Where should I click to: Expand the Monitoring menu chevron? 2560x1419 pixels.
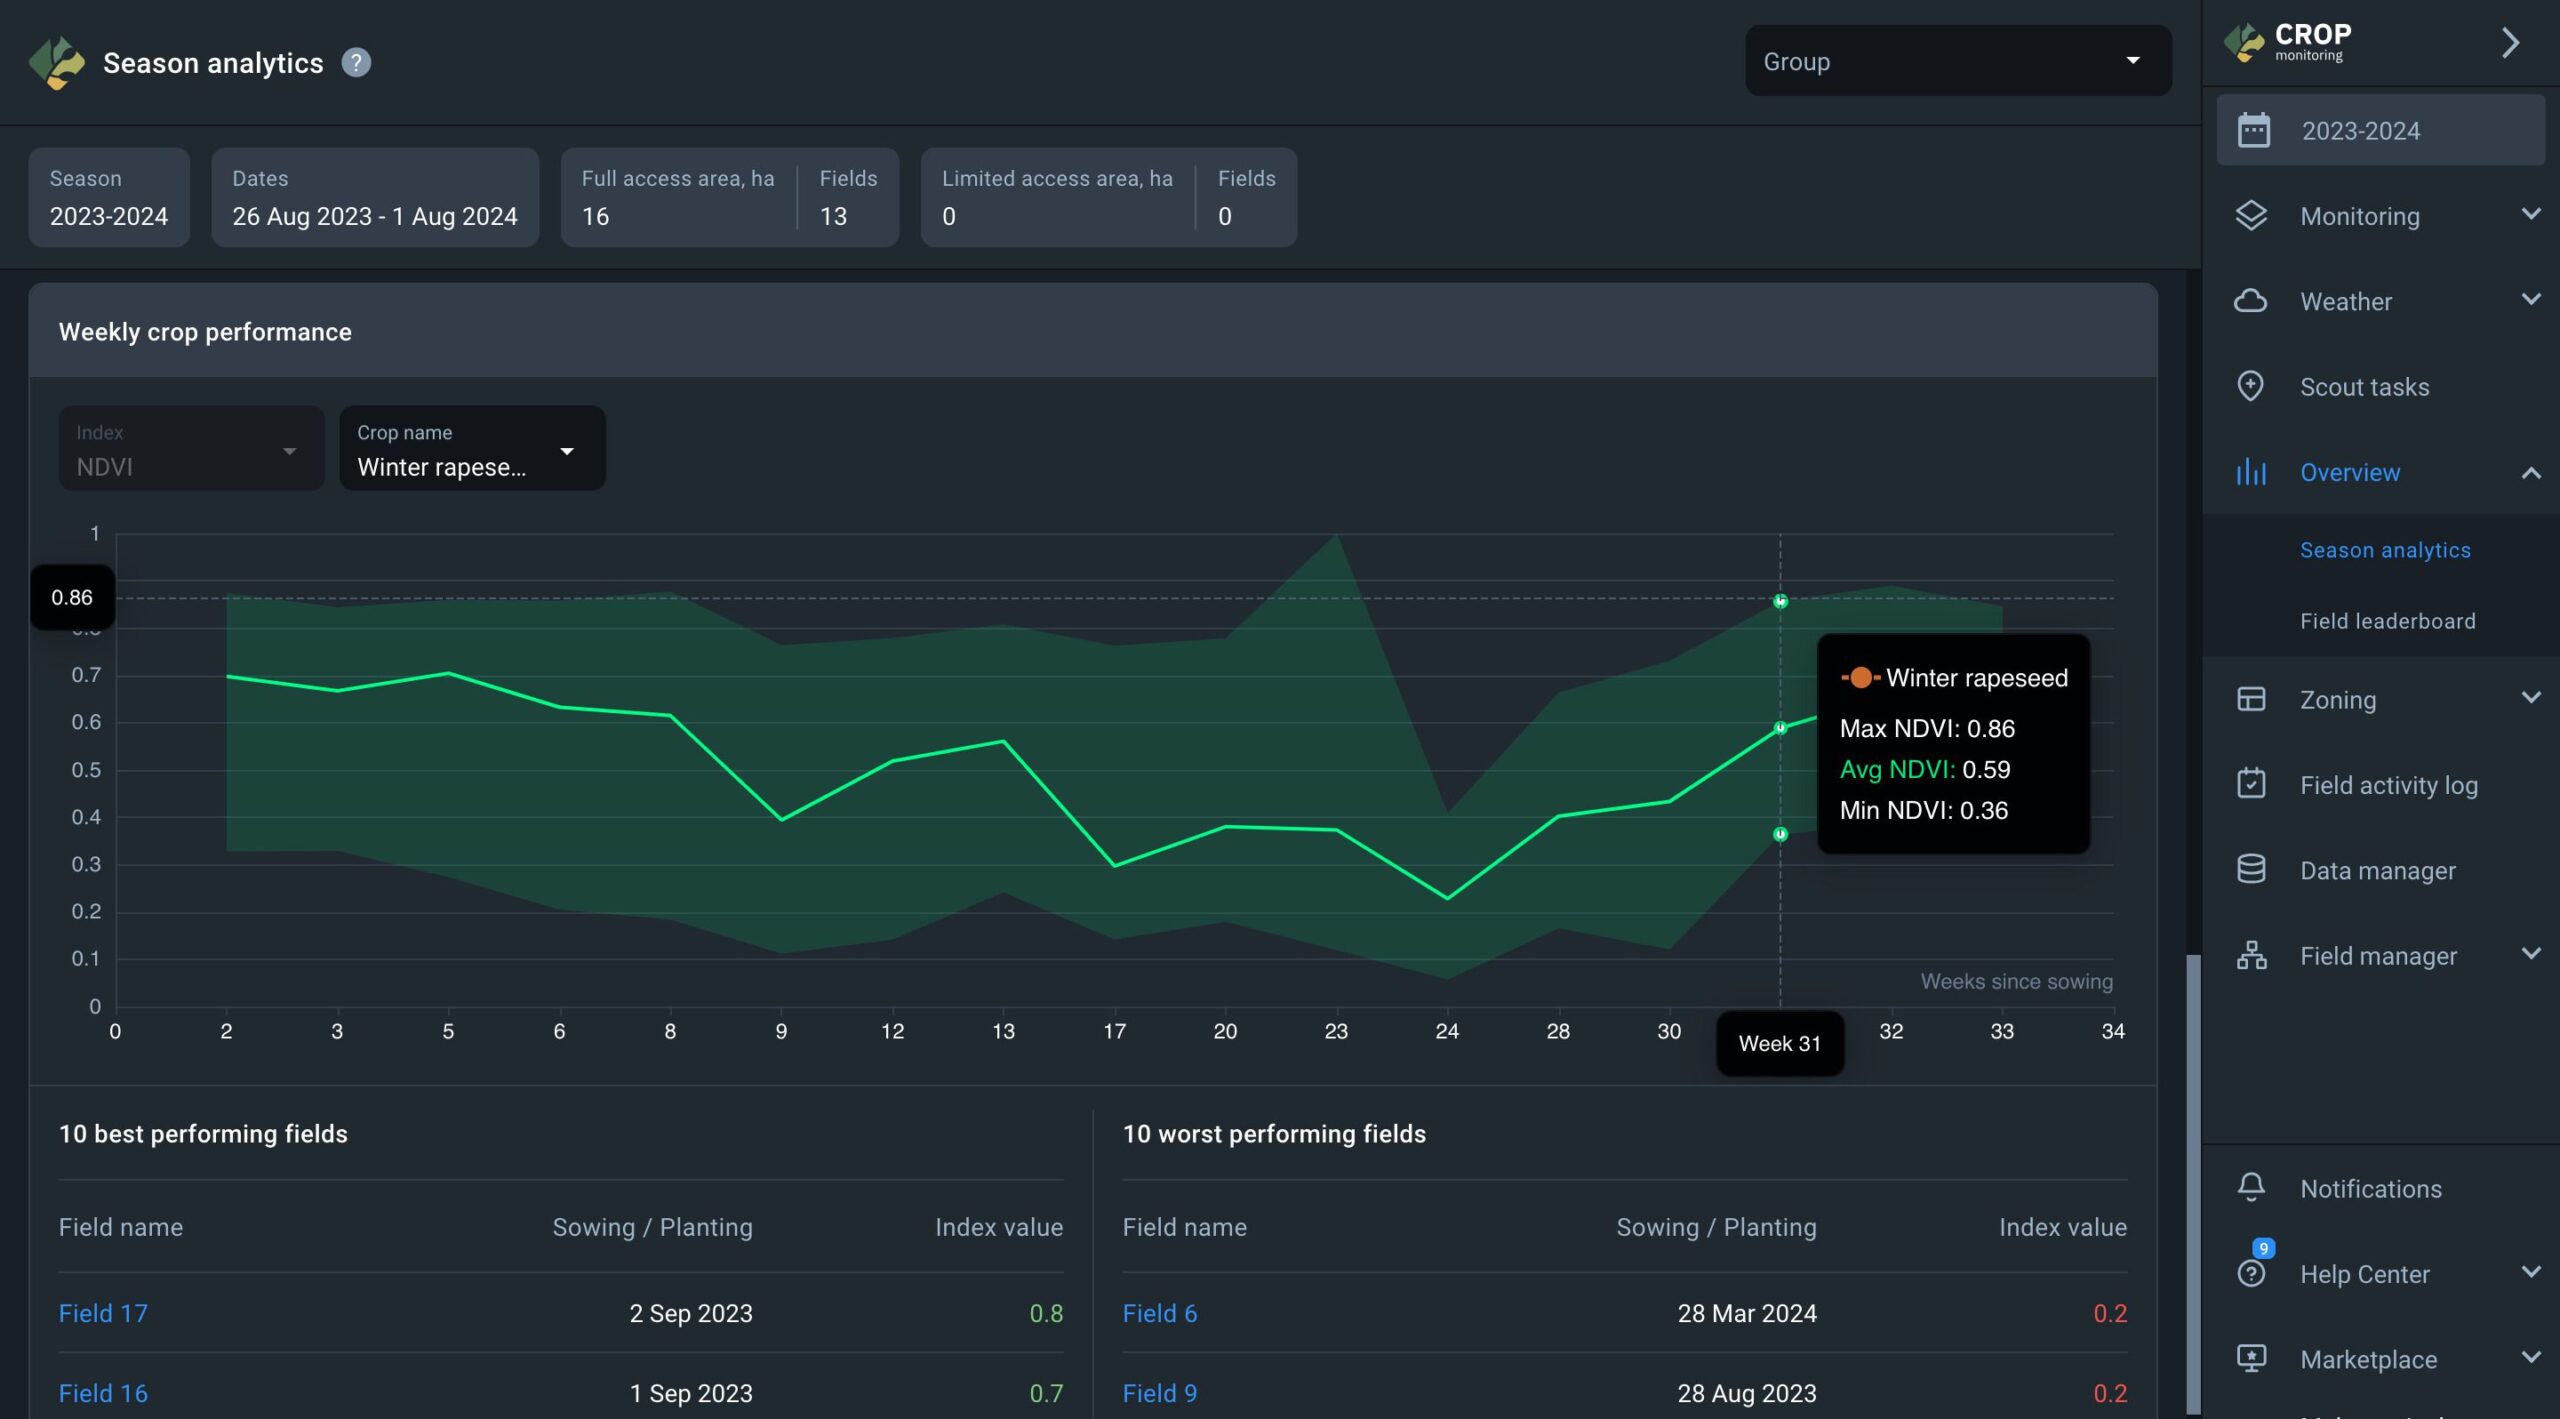coord(2531,215)
